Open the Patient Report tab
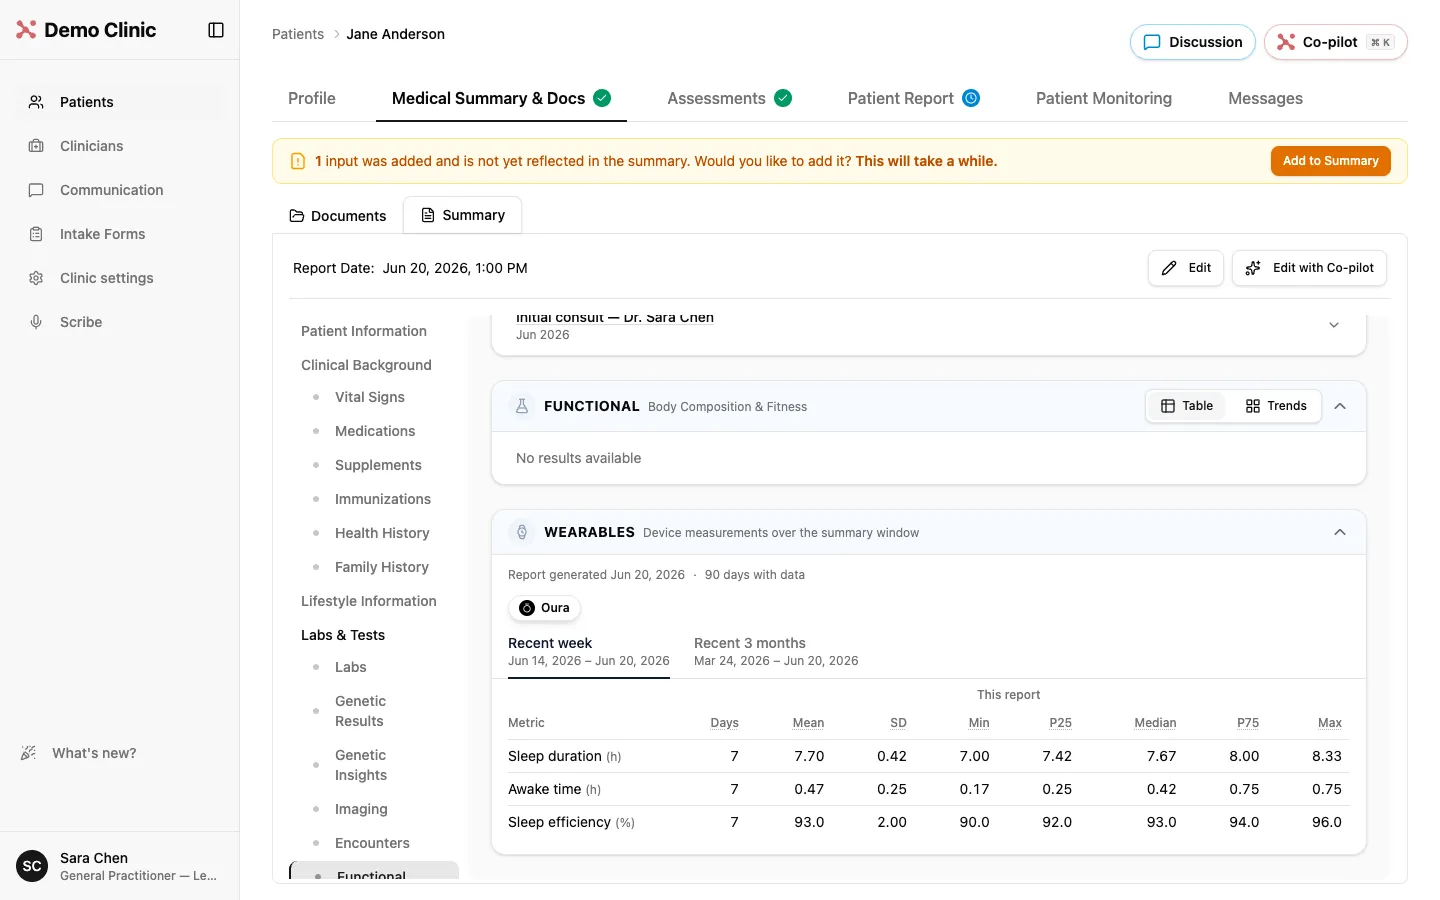This screenshot has height=900, width=1440. [913, 98]
